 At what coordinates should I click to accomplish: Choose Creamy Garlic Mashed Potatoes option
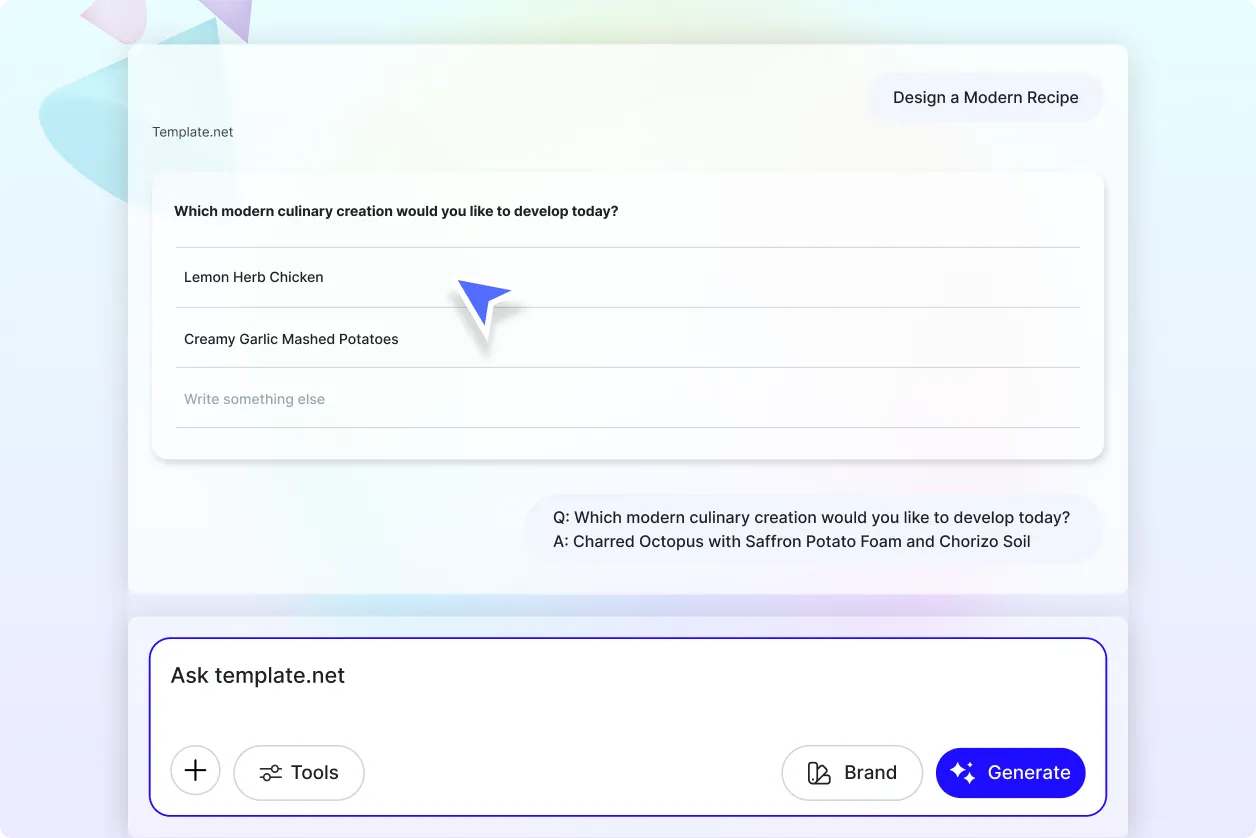click(x=628, y=338)
